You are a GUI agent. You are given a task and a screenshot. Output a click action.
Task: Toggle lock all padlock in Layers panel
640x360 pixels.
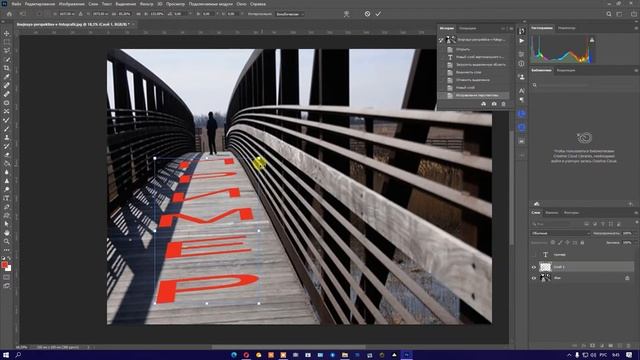click(x=582, y=242)
